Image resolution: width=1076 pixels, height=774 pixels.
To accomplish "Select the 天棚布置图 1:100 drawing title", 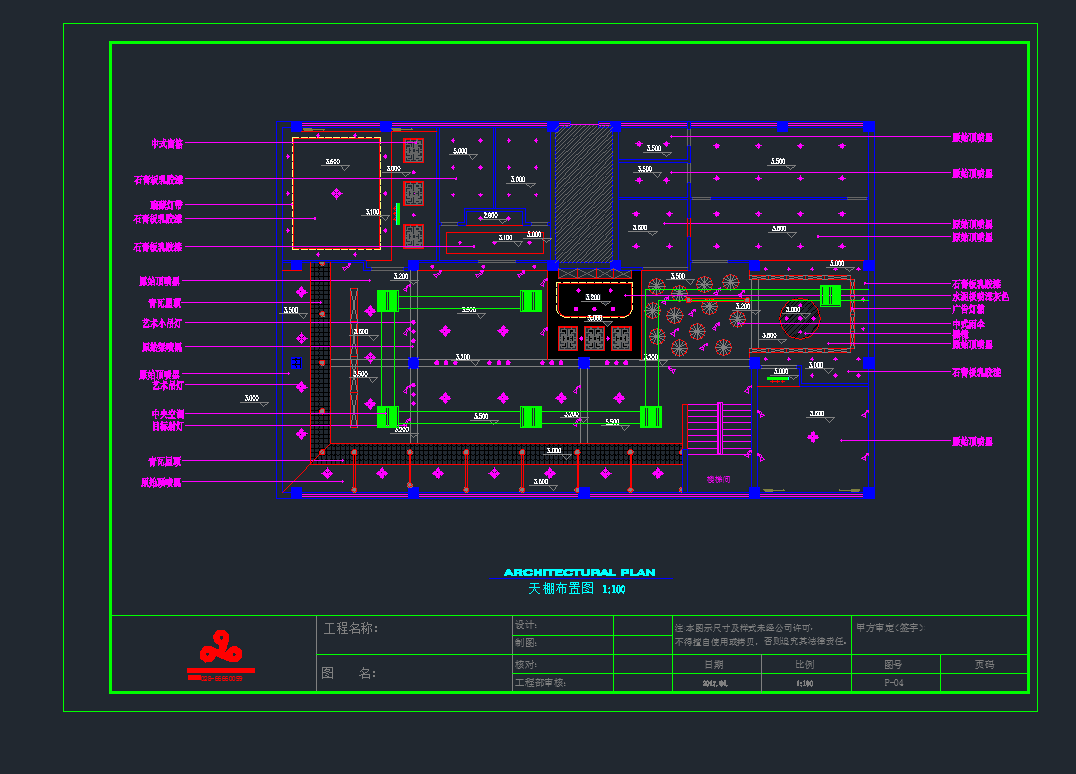I will click(576, 590).
